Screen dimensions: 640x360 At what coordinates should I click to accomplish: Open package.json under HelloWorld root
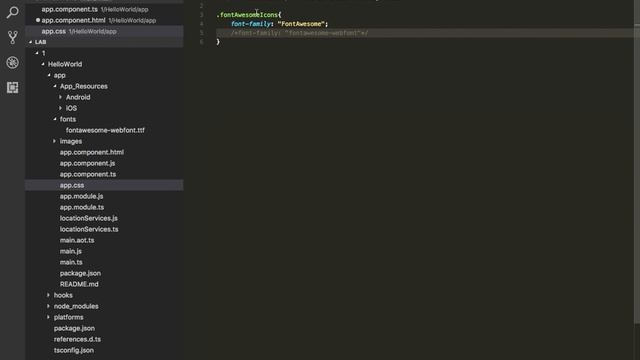pos(74,328)
